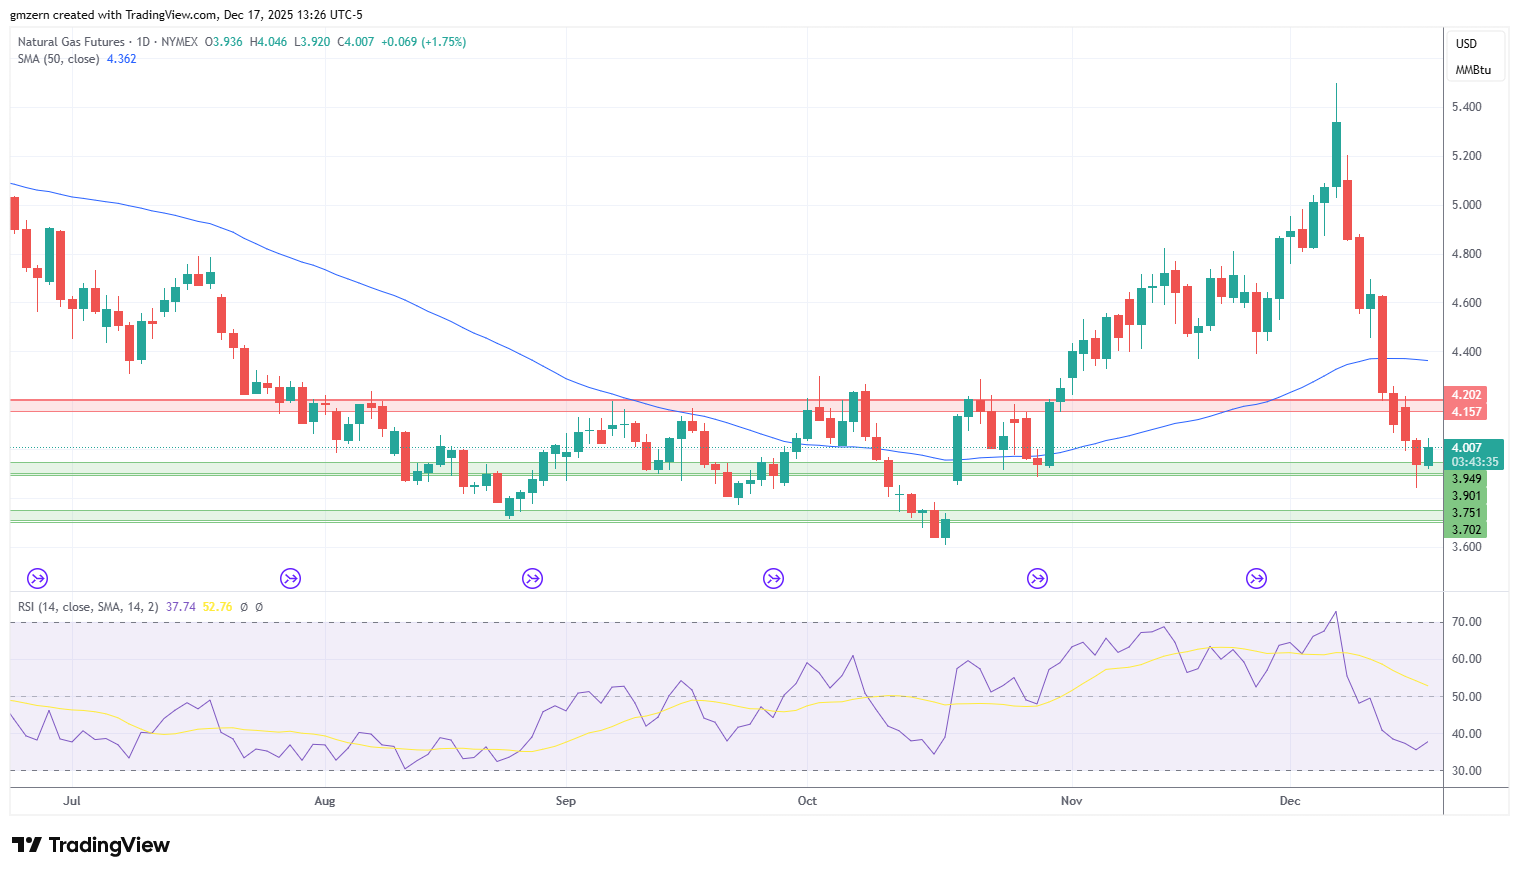
Task: Click the Sep label on the time axis
Action: coord(566,801)
